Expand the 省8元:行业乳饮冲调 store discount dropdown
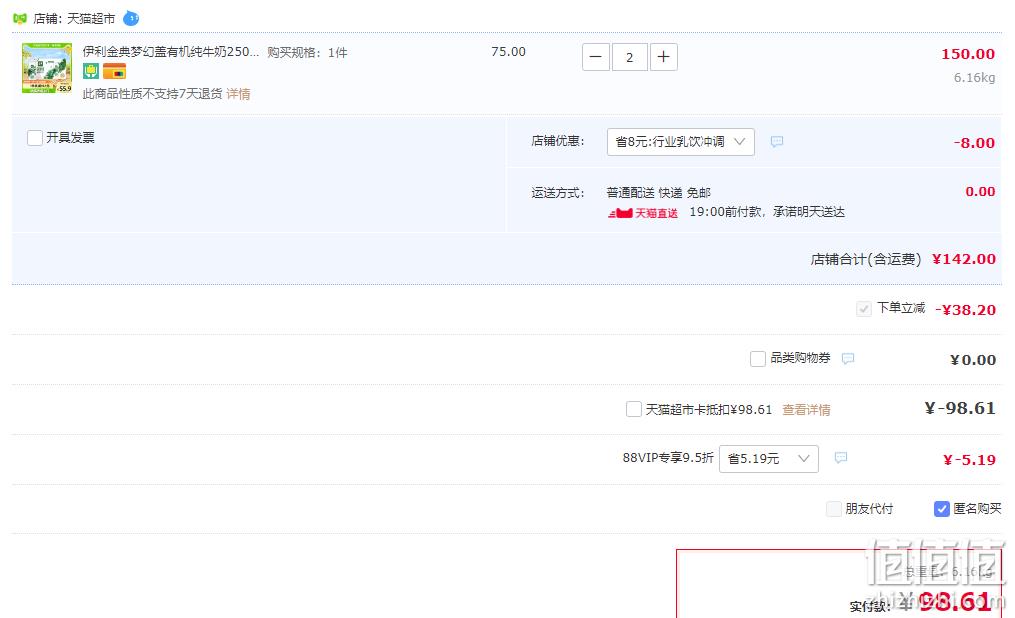Image resolution: width=1015 pixels, height=618 pixels. (x=680, y=142)
